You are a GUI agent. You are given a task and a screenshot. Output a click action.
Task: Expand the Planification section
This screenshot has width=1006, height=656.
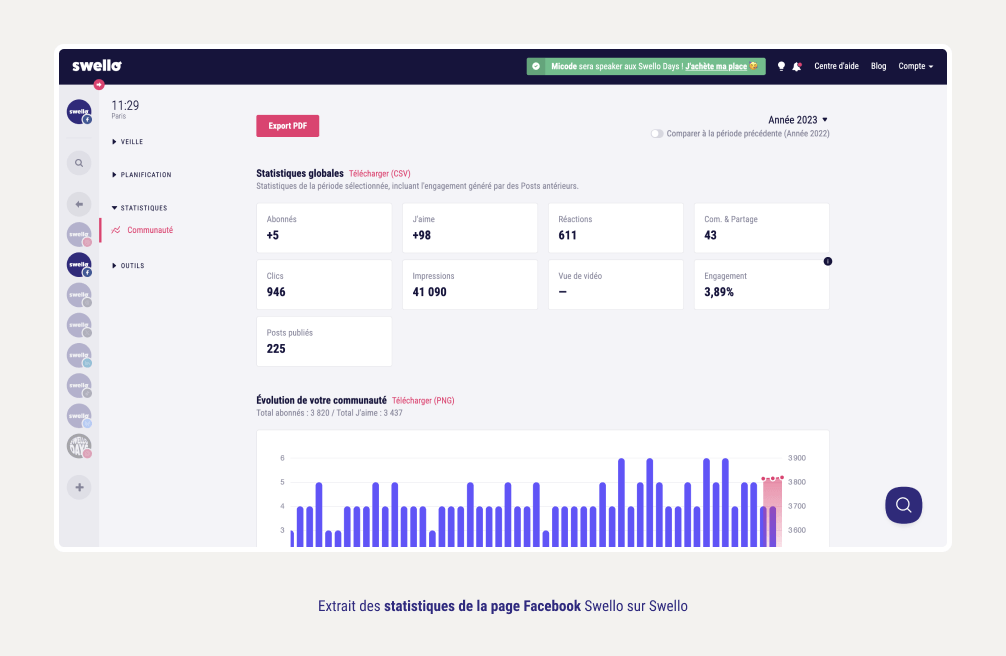[145, 175]
